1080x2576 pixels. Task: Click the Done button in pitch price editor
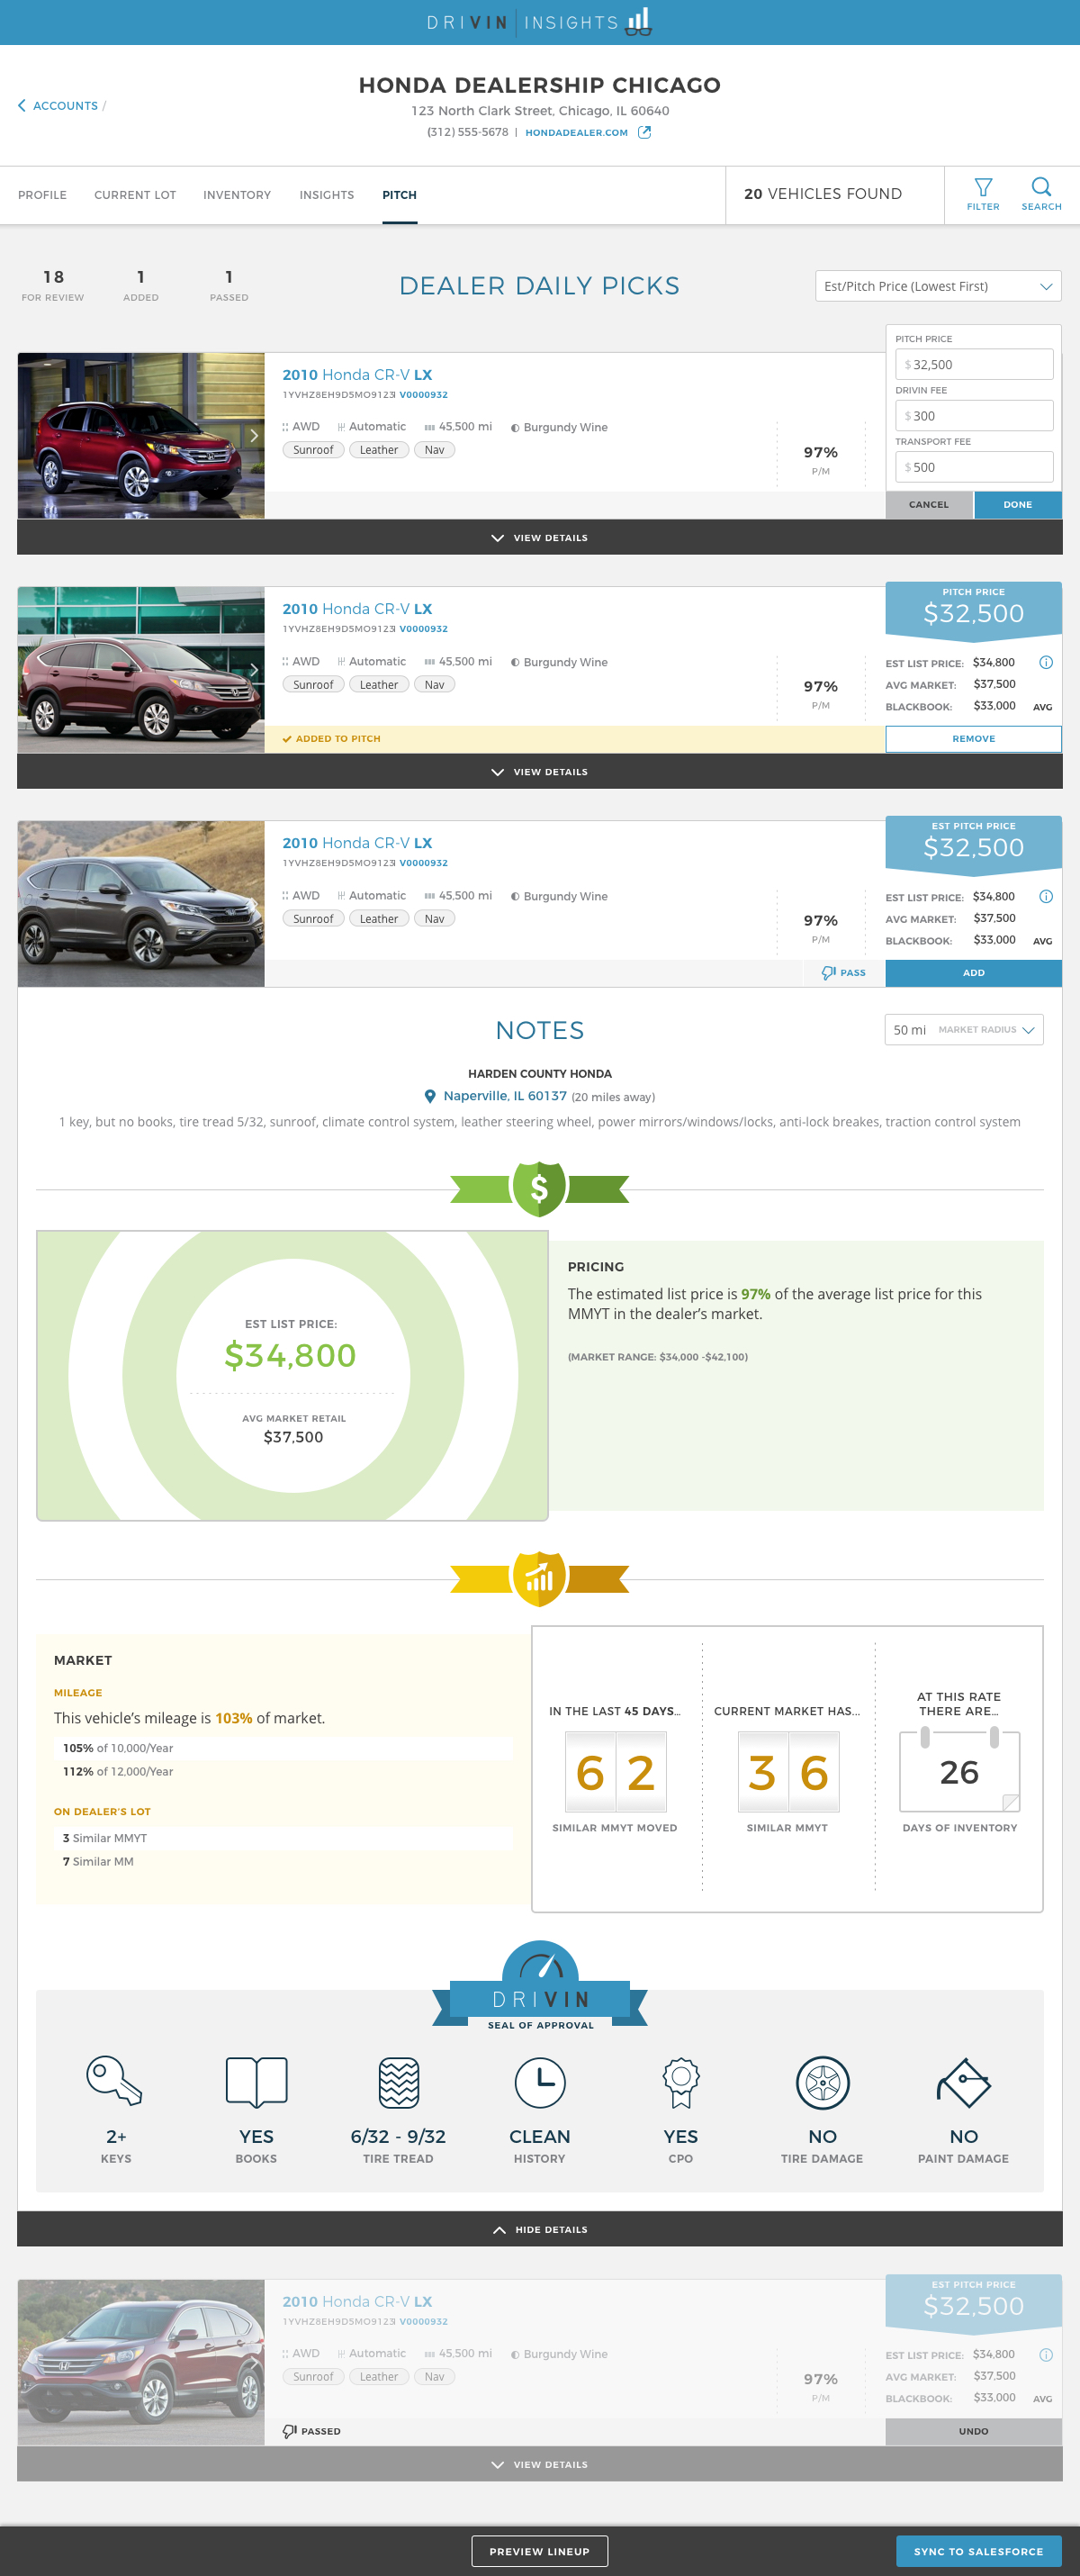(1018, 505)
